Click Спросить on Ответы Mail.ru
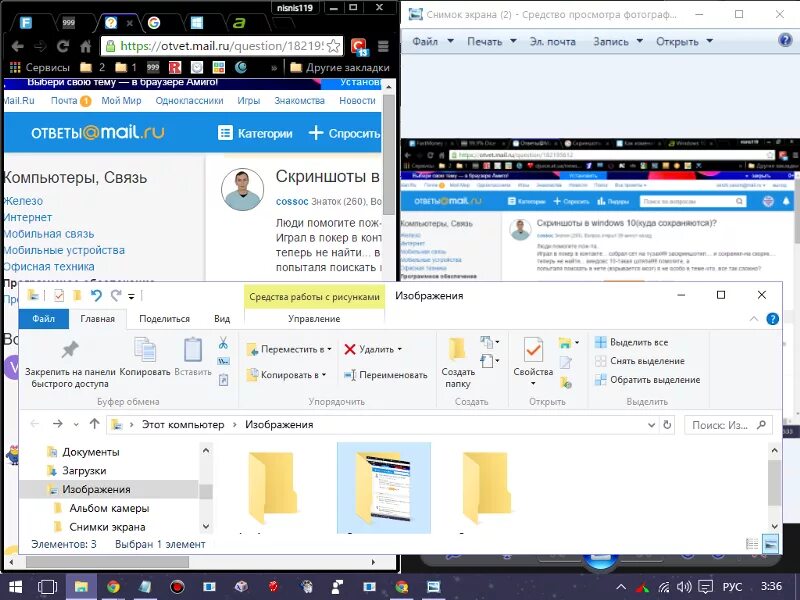Screen dimensions: 800x600 (x=344, y=133)
